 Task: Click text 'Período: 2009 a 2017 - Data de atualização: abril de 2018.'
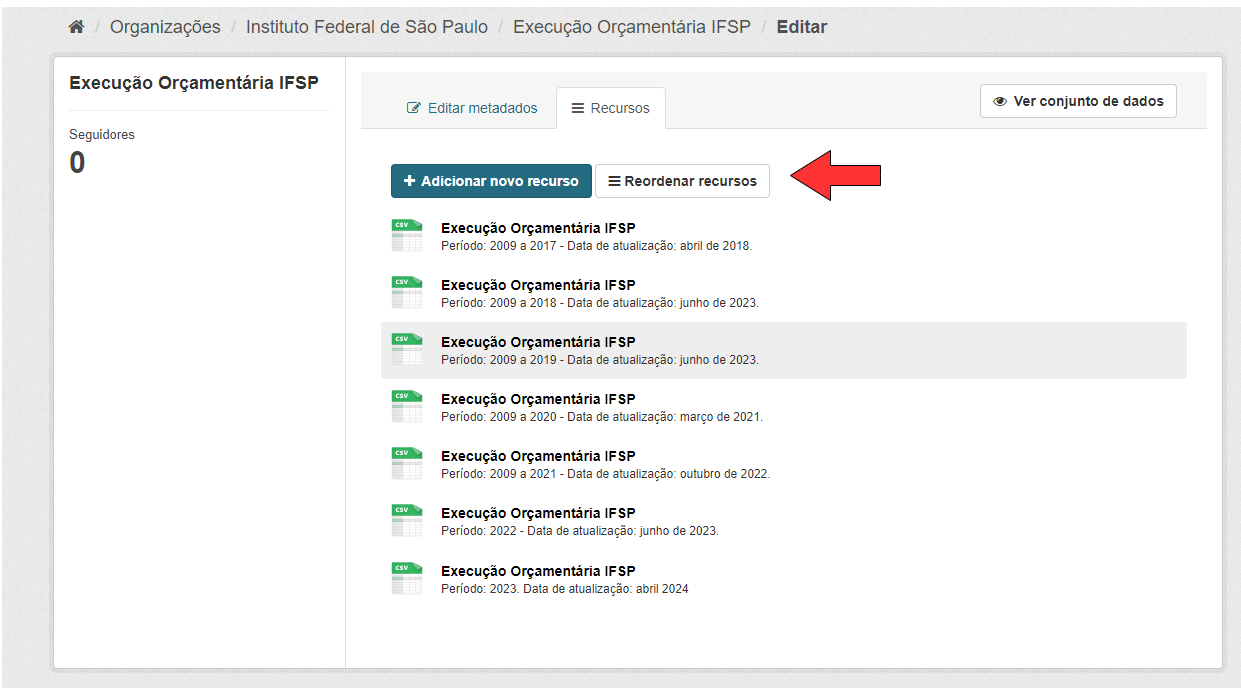596,246
